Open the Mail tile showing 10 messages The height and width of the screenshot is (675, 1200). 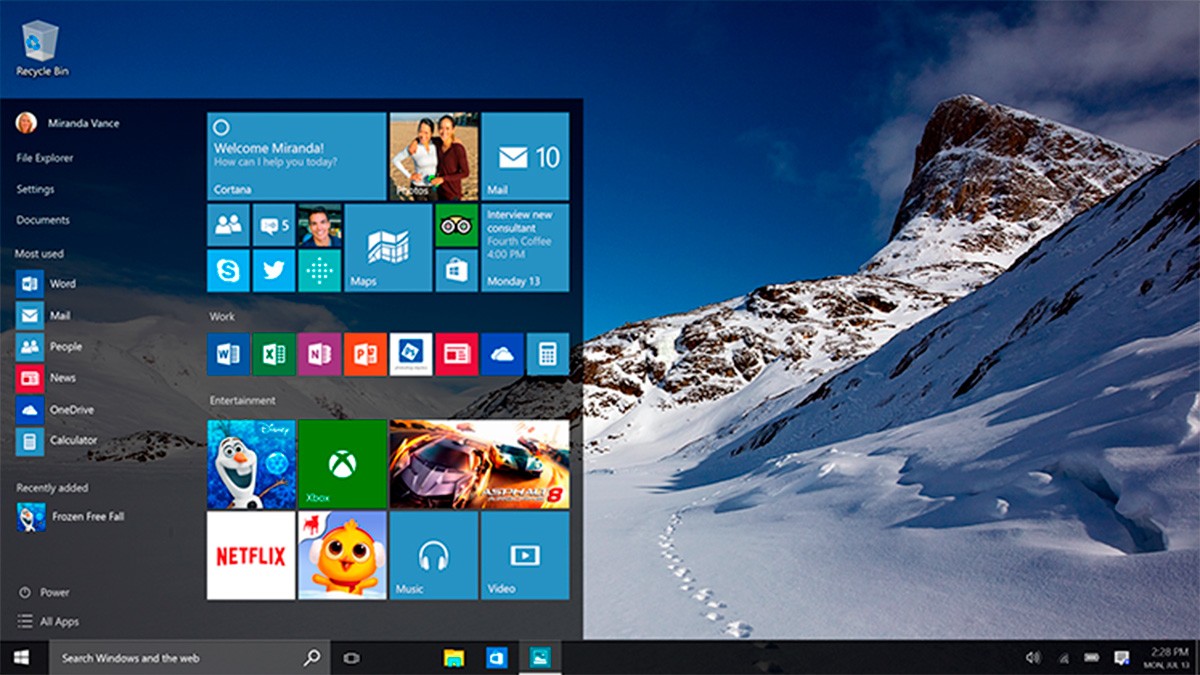point(527,155)
